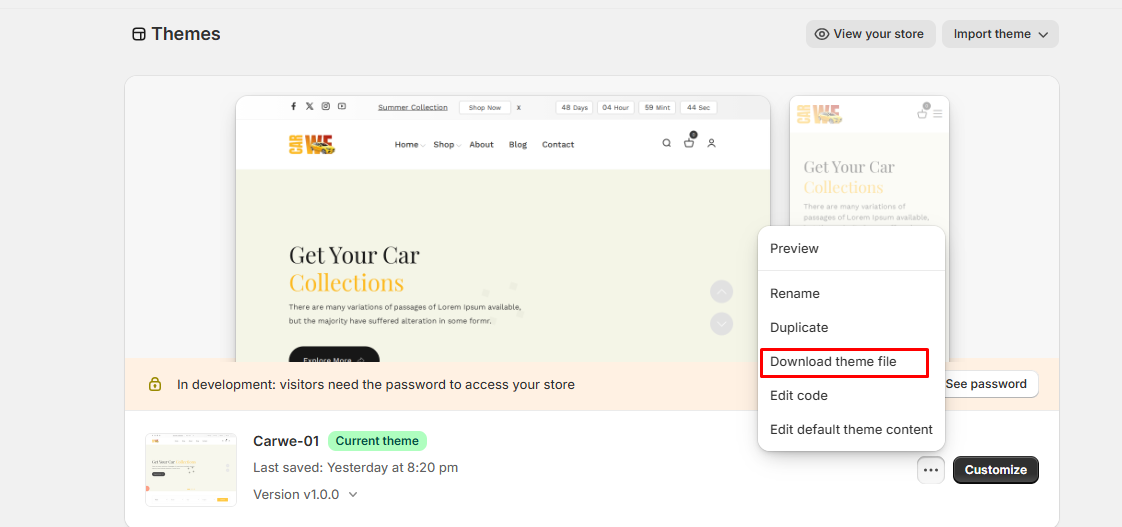Screen dimensions: 1122x527
Task: Select Download theme file from menu
Action: pyautogui.click(x=833, y=362)
